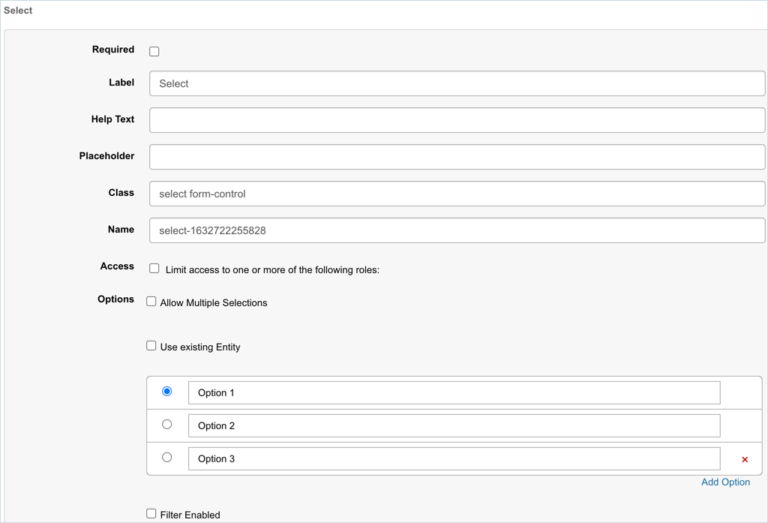
Task: Click the Options label
Action: tap(116, 299)
